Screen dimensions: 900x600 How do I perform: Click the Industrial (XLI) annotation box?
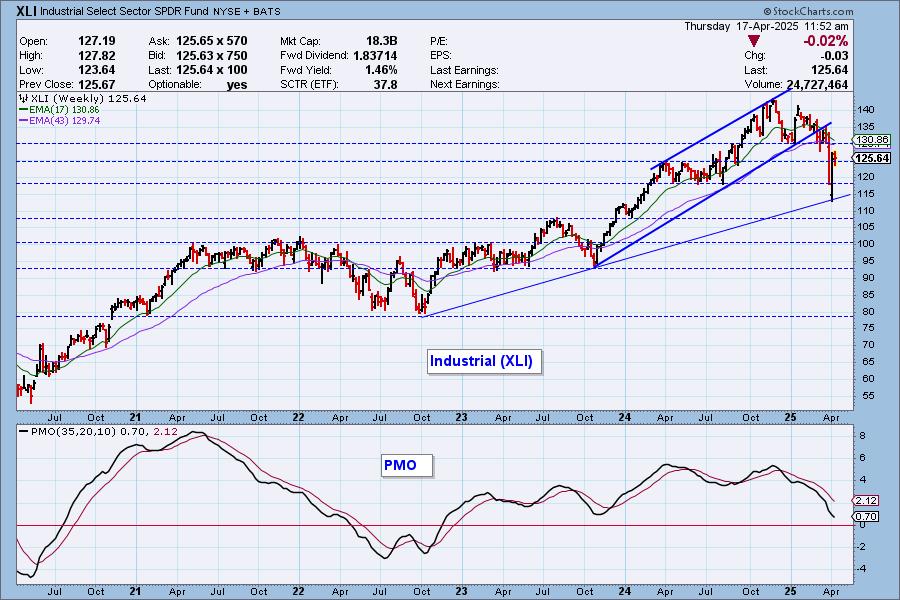pos(484,361)
